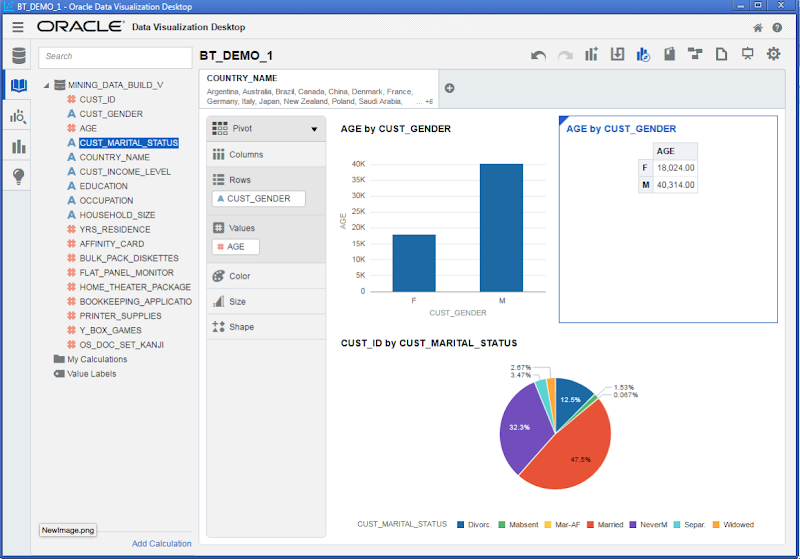Select the AFFINITY_CARD data element
Screen dimensions: 800x559
pos(112,244)
